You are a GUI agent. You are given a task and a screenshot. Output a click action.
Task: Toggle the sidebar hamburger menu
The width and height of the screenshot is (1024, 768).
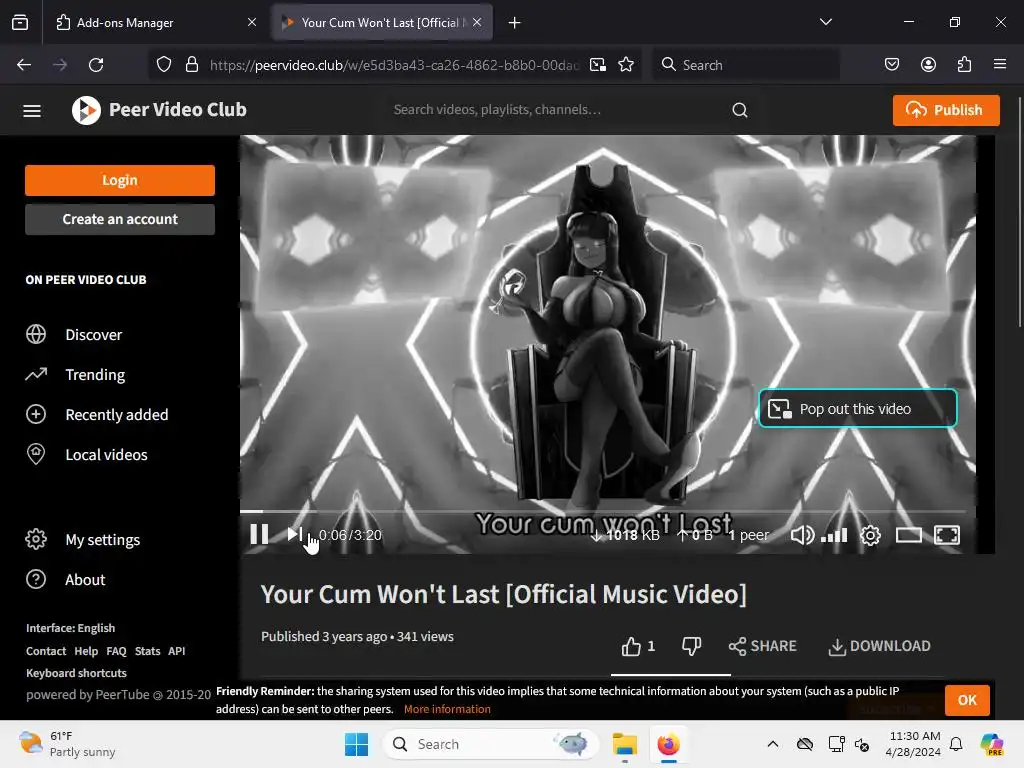(x=32, y=111)
